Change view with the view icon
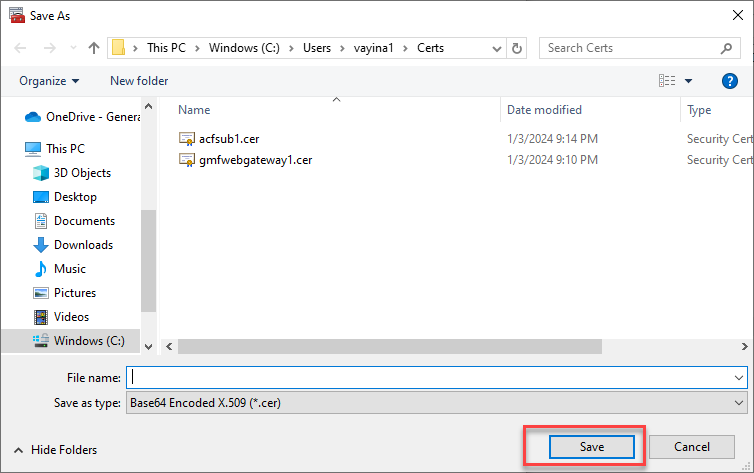The image size is (754, 473). pos(667,81)
